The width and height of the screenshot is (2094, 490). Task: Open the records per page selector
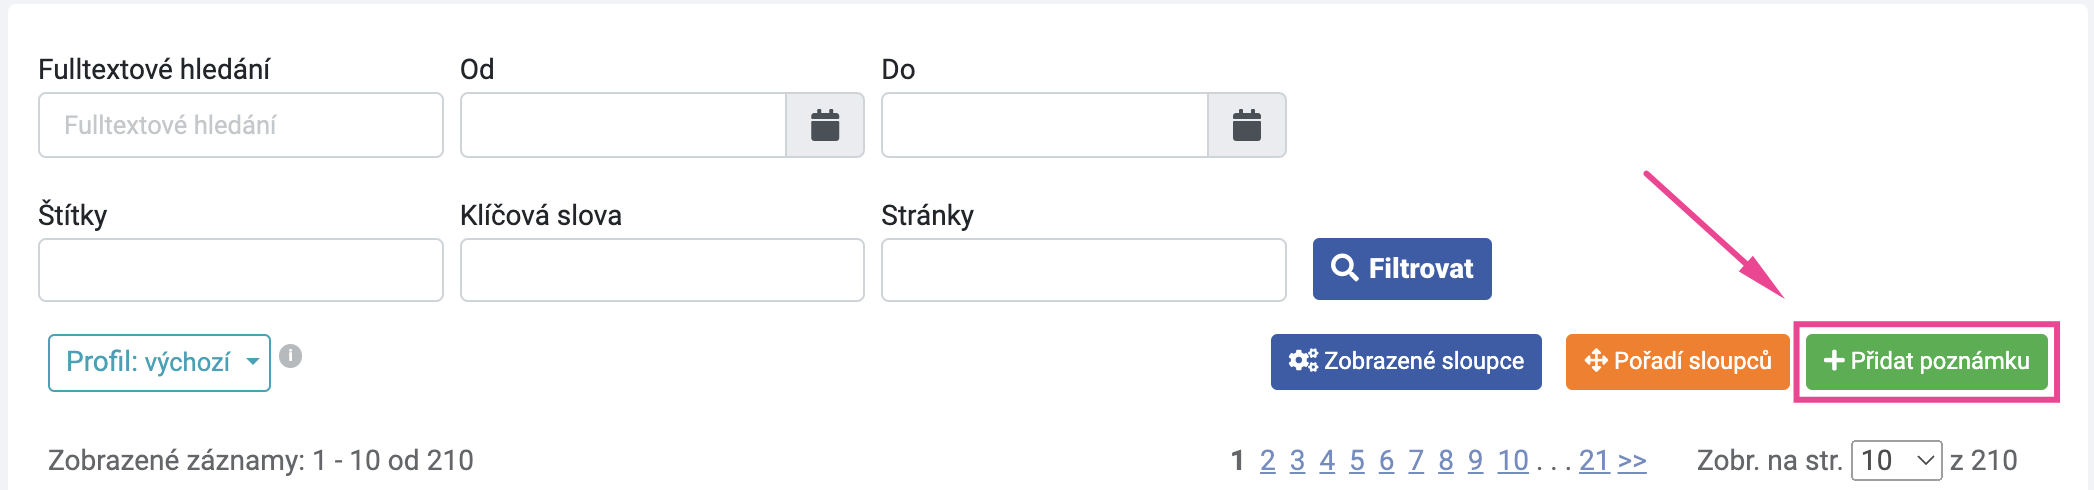(x=1897, y=460)
